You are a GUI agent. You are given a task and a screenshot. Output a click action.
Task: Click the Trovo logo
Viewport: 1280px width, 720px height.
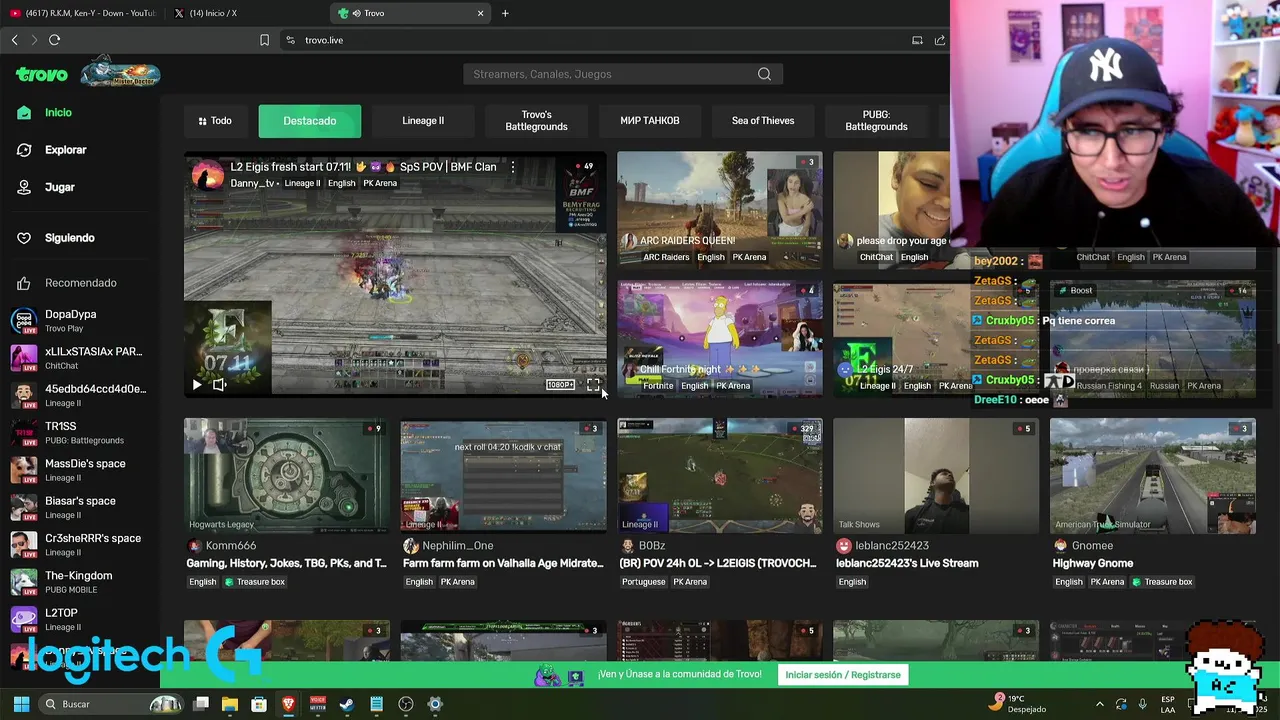(42, 74)
